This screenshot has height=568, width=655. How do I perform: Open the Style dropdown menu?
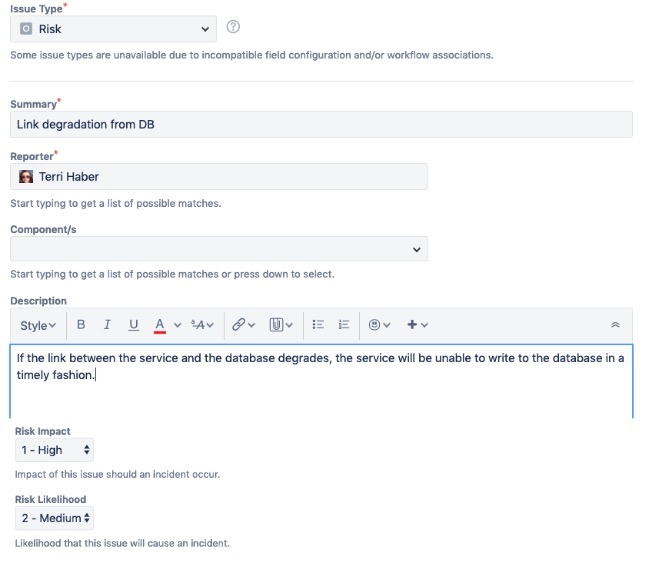pos(38,325)
